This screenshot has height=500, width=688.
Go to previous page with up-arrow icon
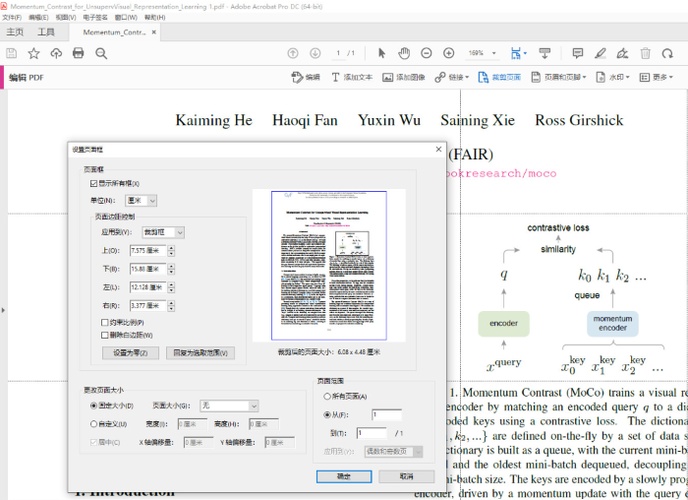[x=293, y=54]
